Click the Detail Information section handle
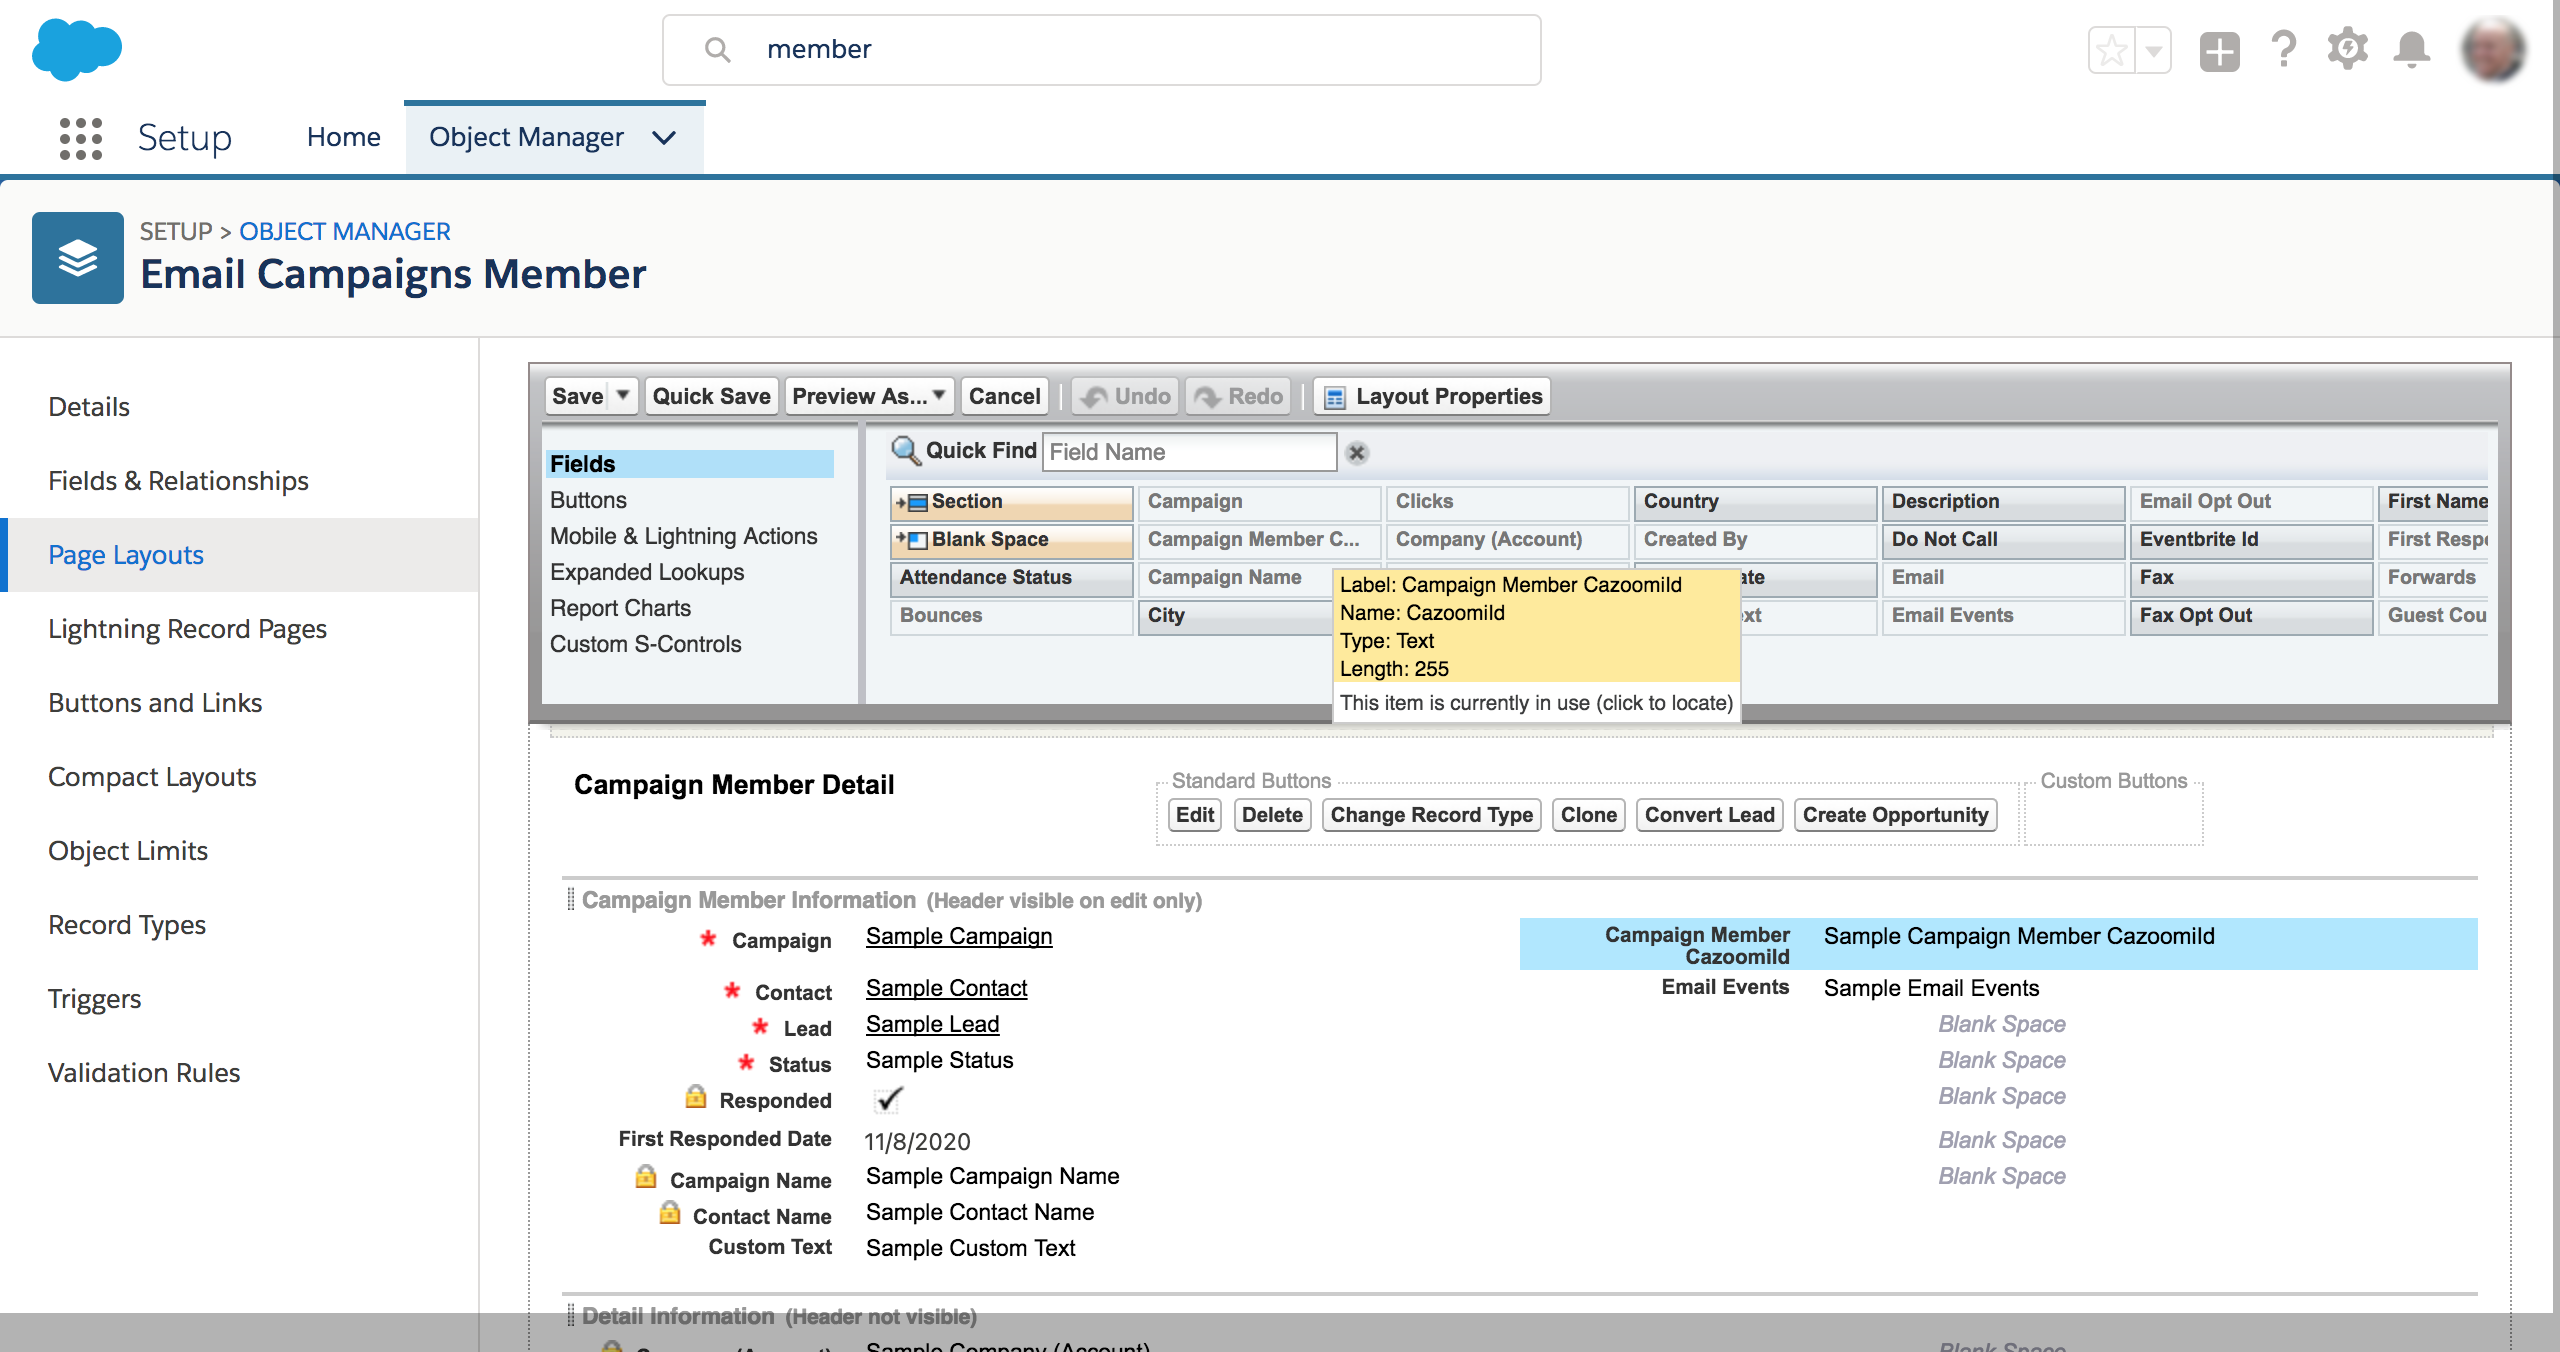The width and height of the screenshot is (2560, 1352). coord(571,1315)
